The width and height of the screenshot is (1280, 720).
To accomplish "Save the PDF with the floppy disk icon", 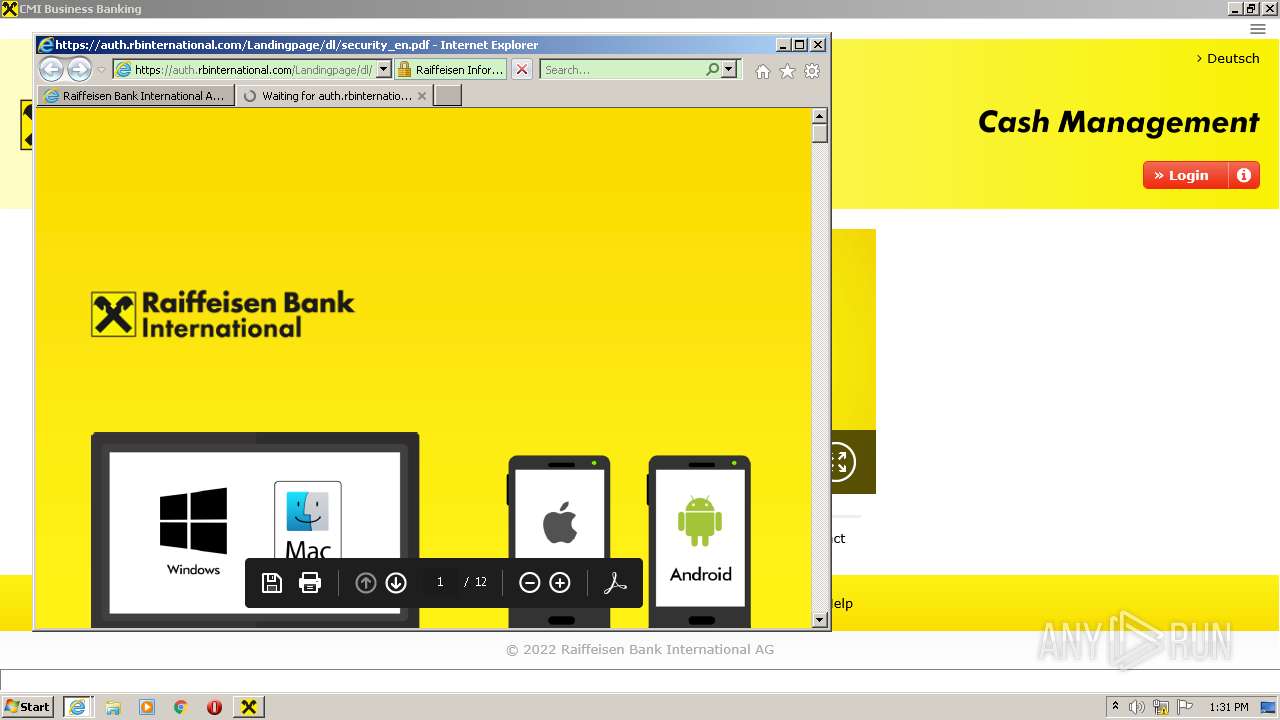I will point(271,583).
